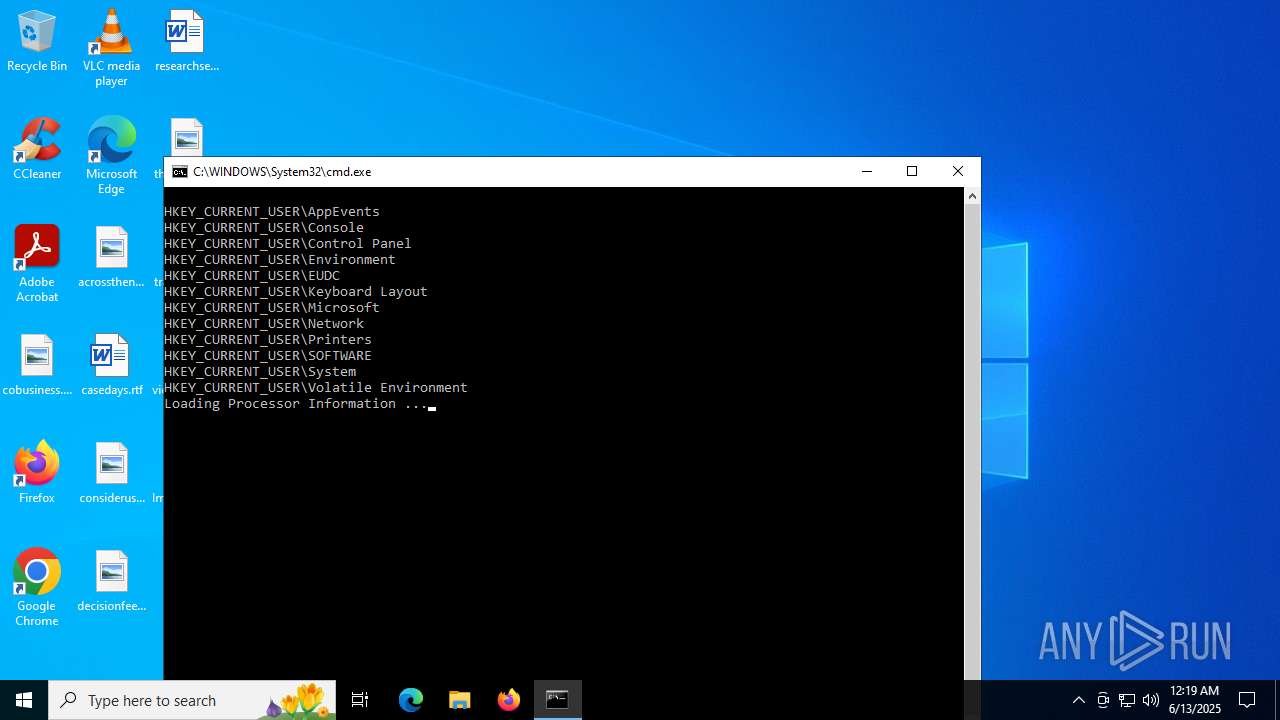This screenshot has height=720, width=1280.
Task: Click the taskbar clock showing 12:19 AM
Action: [x=1195, y=700]
